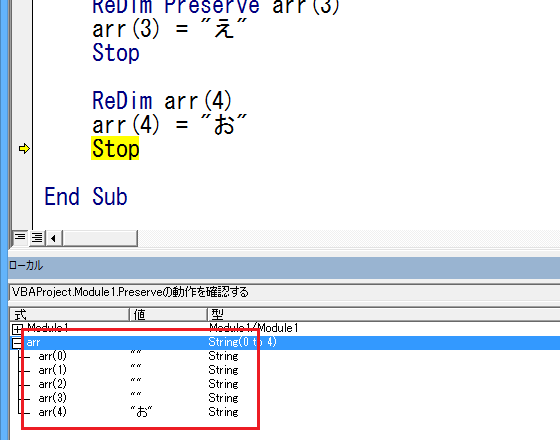
Task: Click the Module1/Module1 type cell
Action: (254, 328)
